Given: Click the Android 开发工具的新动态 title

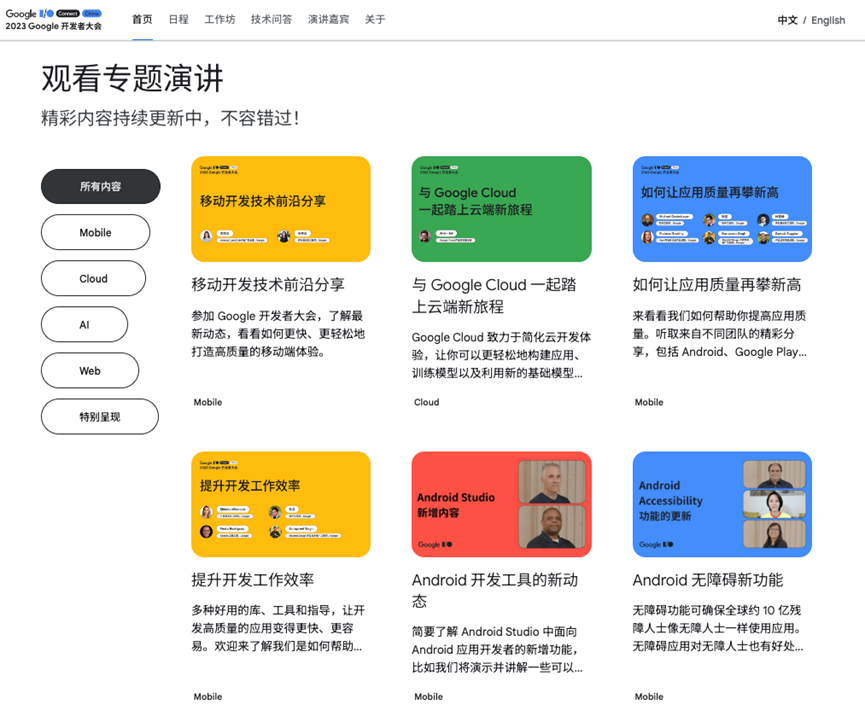Looking at the screenshot, I should 495,590.
